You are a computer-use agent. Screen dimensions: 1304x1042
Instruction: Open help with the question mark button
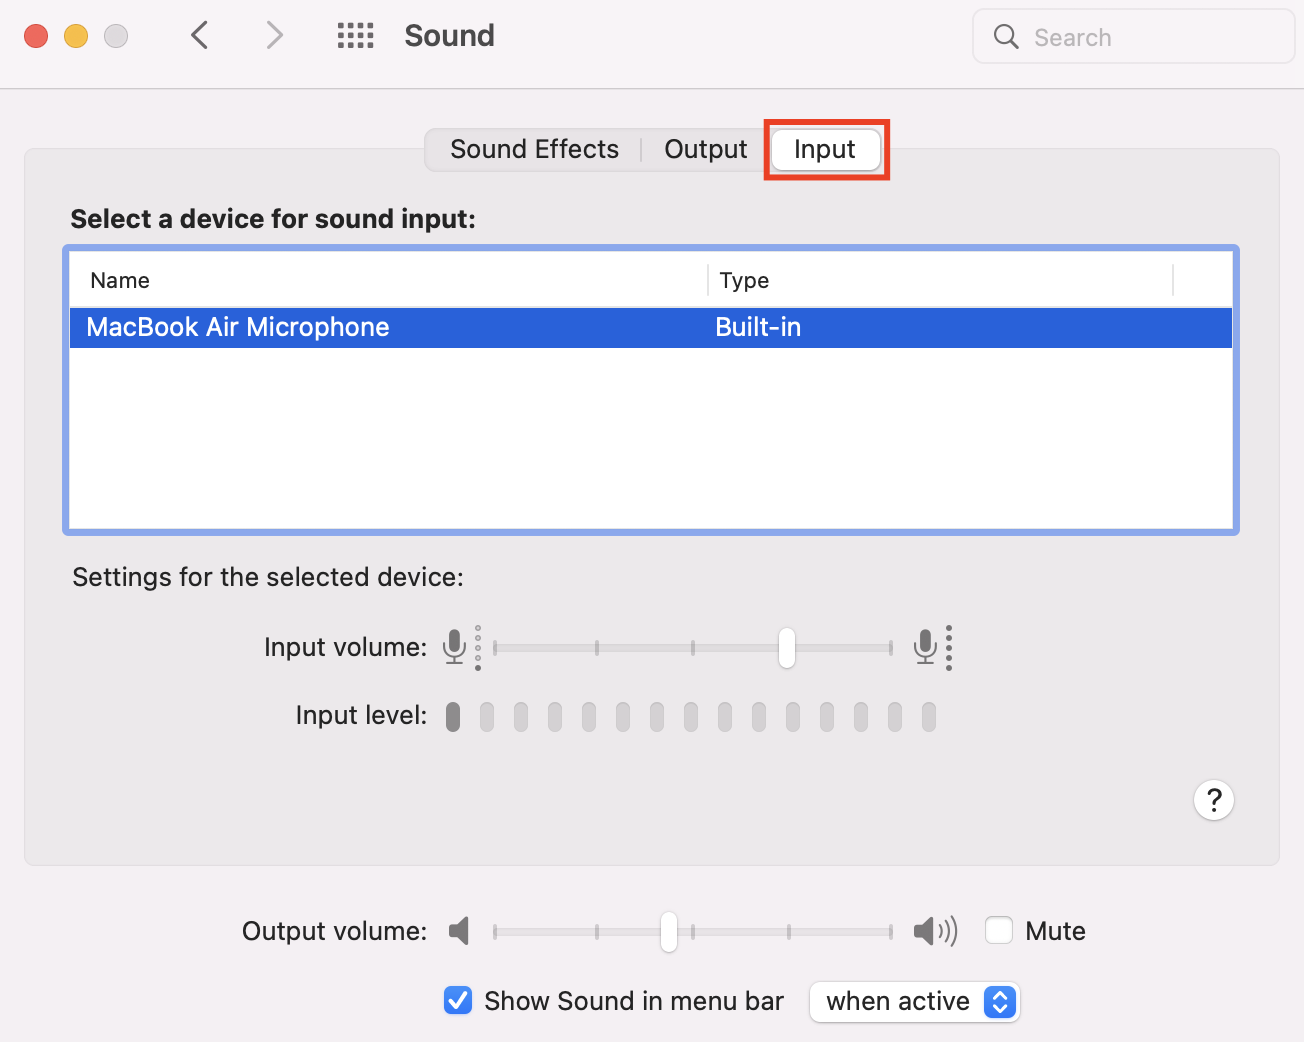(1214, 800)
